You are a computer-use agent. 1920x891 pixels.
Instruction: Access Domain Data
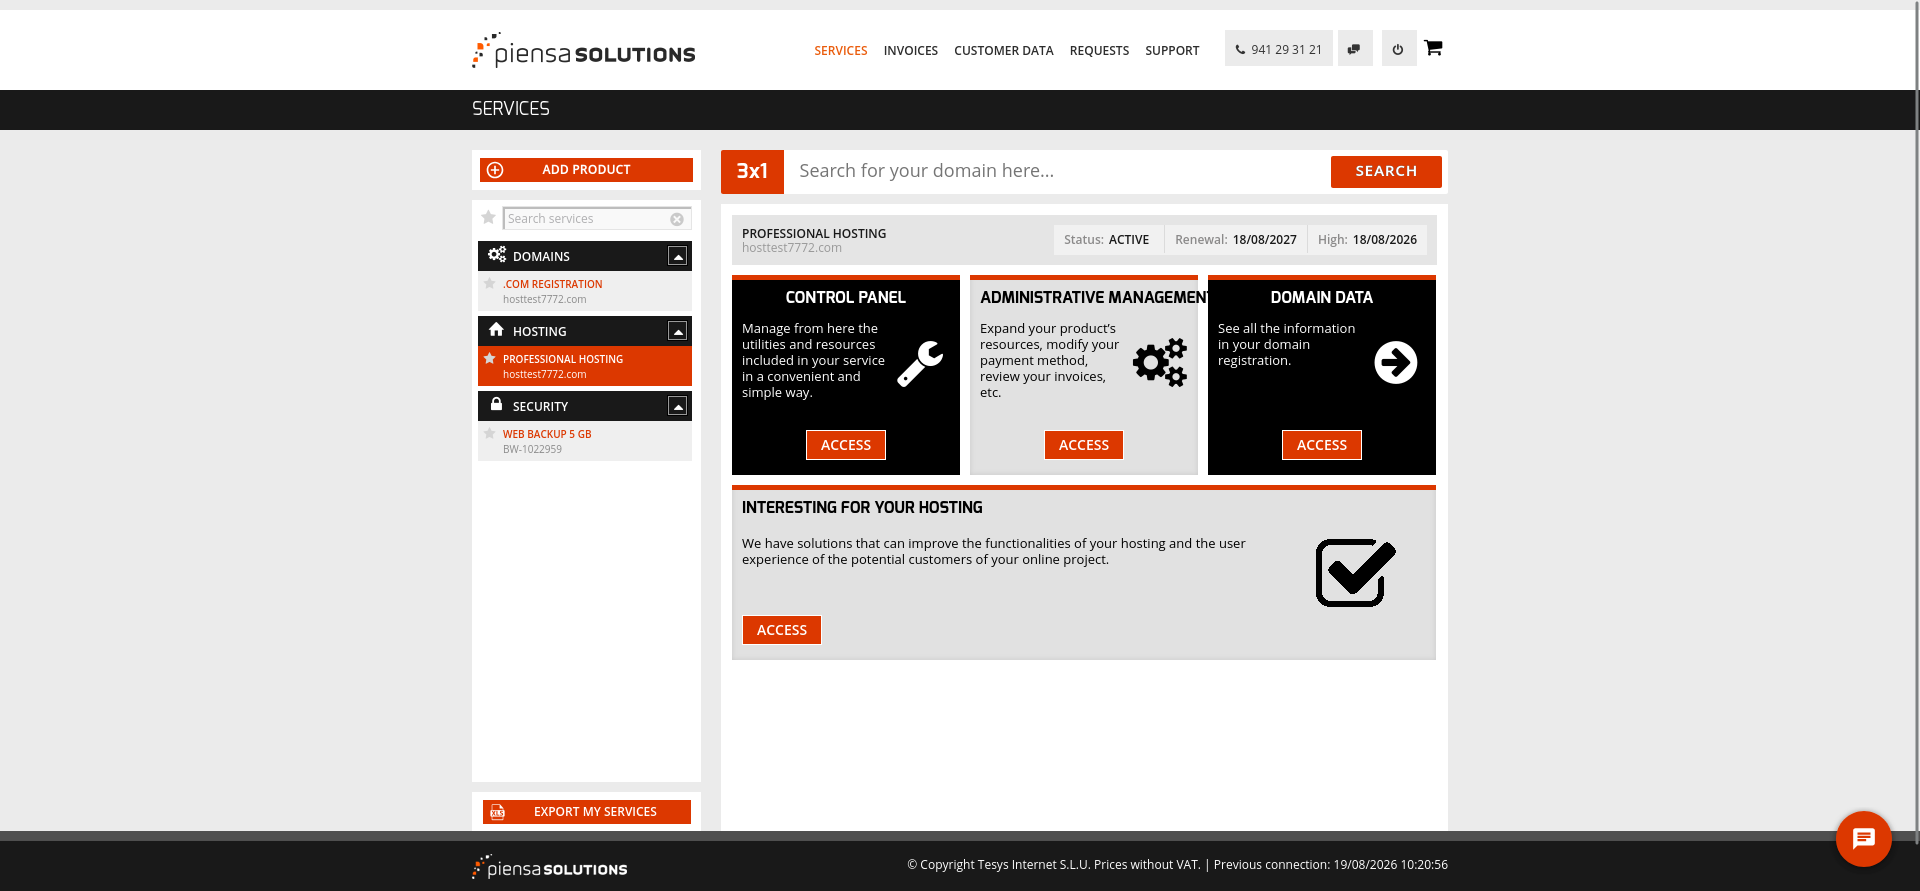coord(1322,445)
